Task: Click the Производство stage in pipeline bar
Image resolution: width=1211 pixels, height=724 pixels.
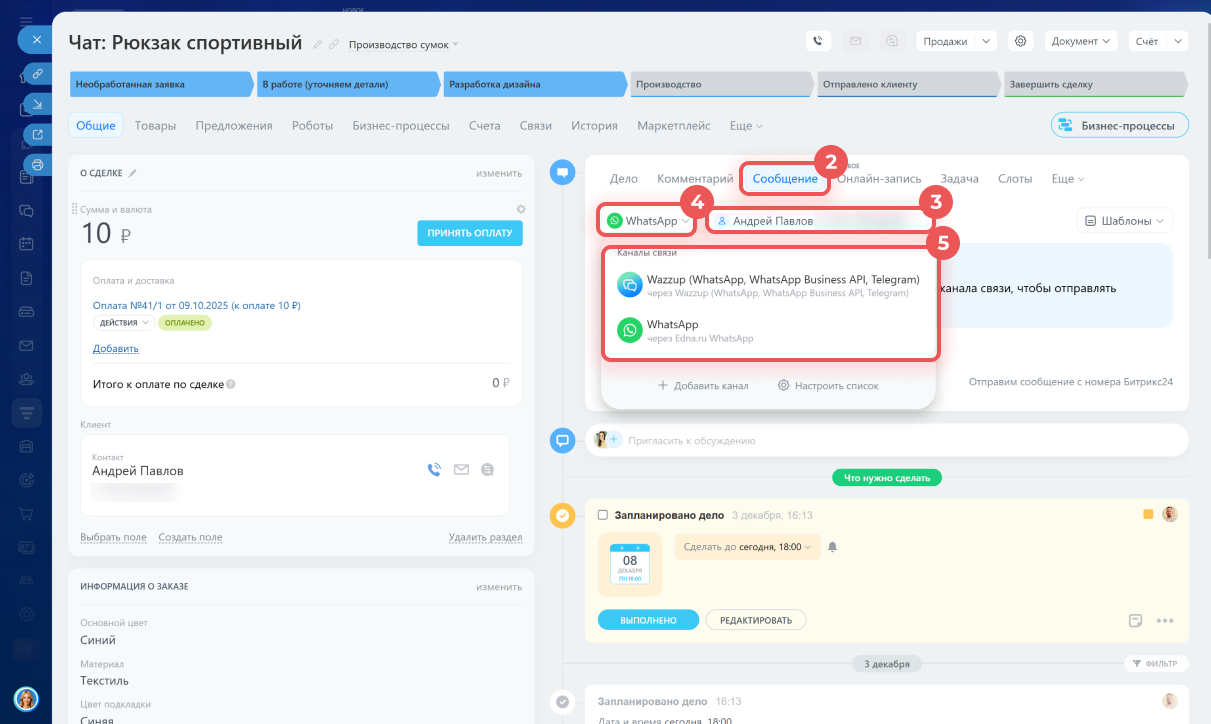Action: pyautogui.click(x=720, y=85)
